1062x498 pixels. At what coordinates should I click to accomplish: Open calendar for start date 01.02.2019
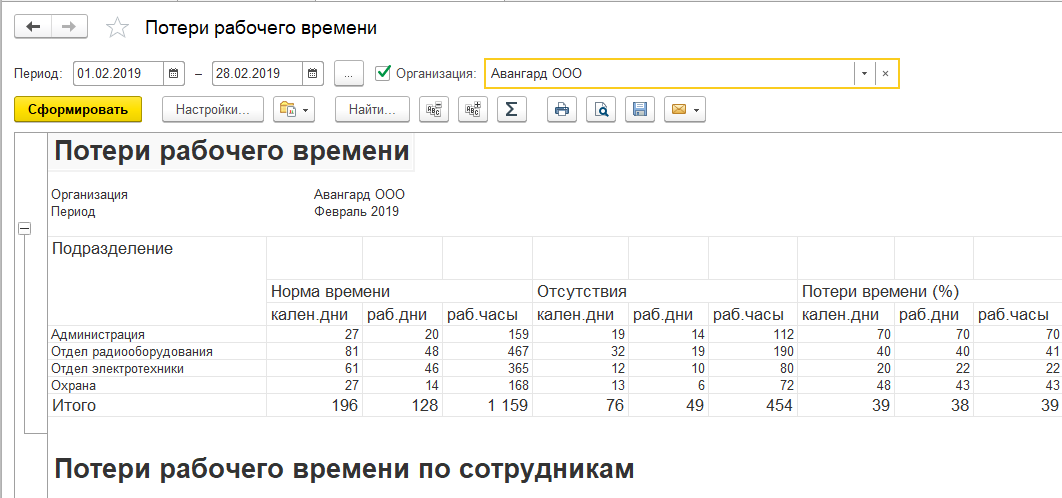pos(174,73)
